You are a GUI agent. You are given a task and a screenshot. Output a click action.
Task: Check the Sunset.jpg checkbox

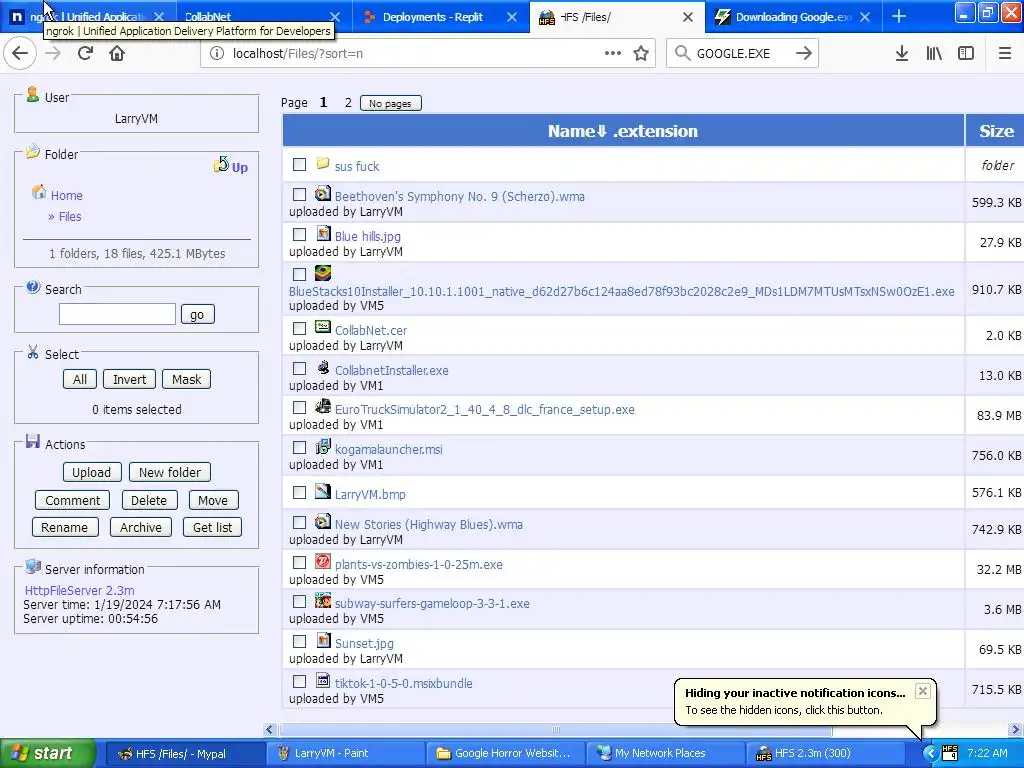(299, 642)
